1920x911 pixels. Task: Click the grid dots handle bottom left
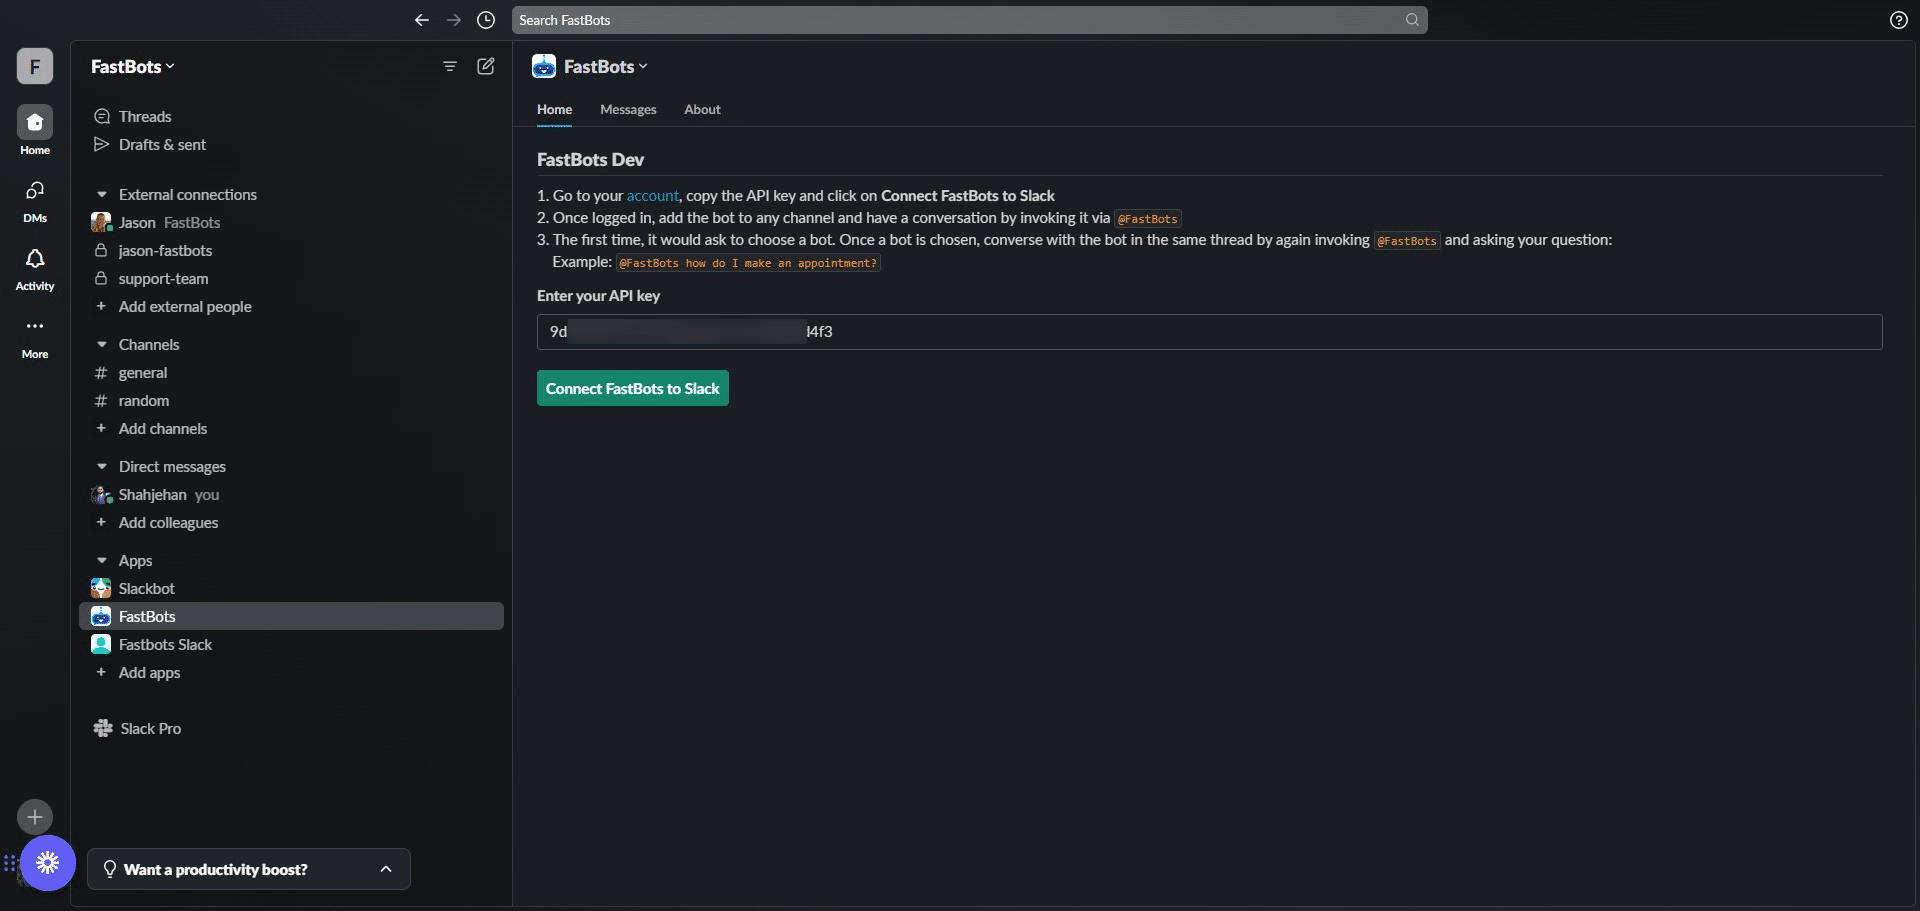point(10,863)
